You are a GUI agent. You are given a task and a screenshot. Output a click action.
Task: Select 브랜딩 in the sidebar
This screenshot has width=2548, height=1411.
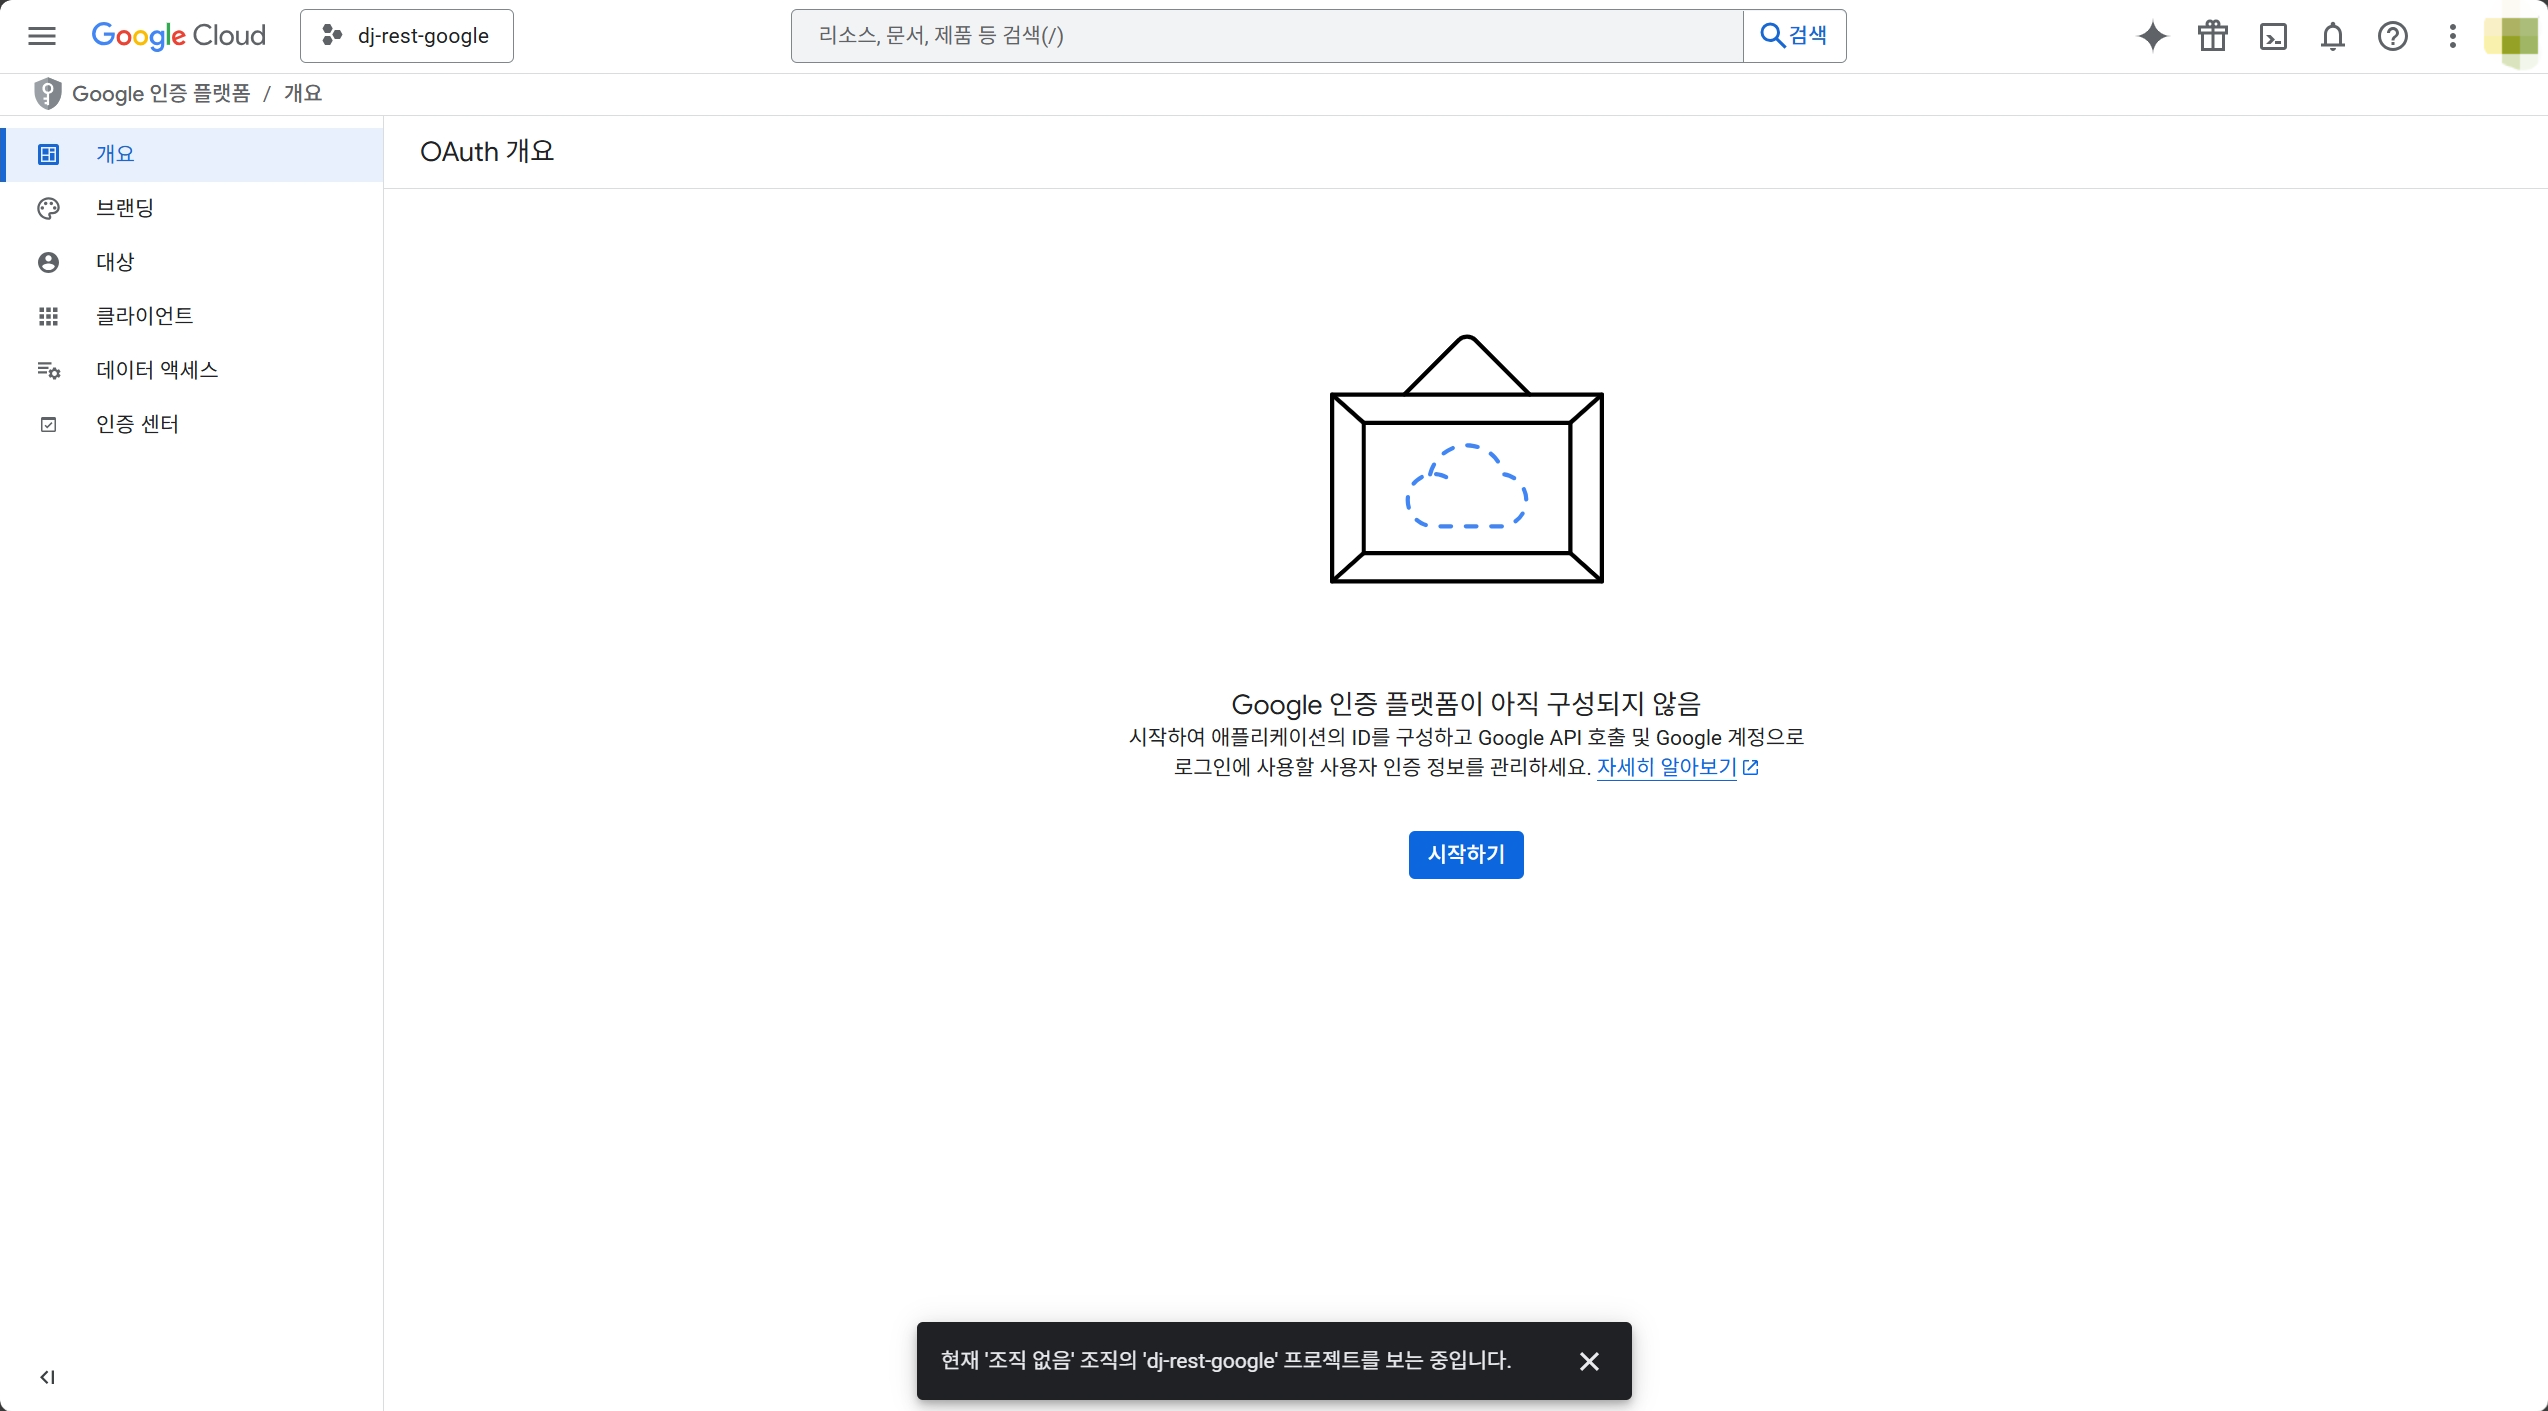pyautogui.click(x=125, y=208)
